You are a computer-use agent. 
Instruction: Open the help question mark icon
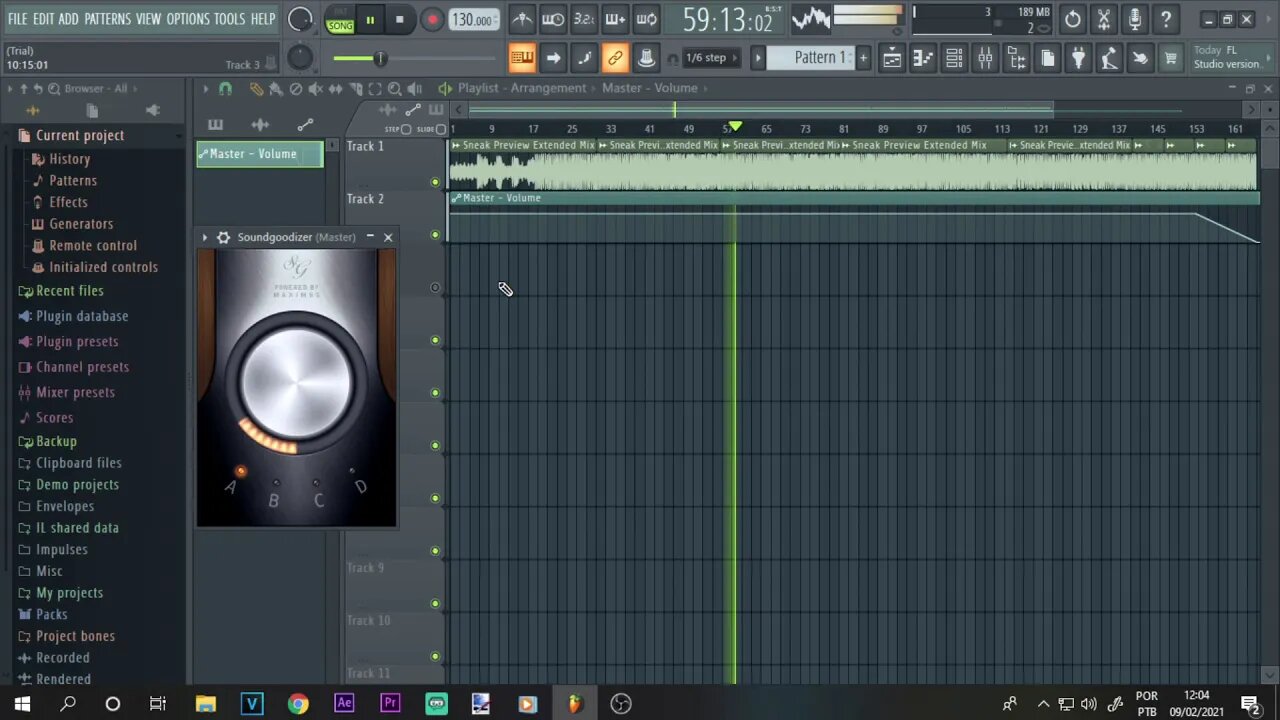1166,19
